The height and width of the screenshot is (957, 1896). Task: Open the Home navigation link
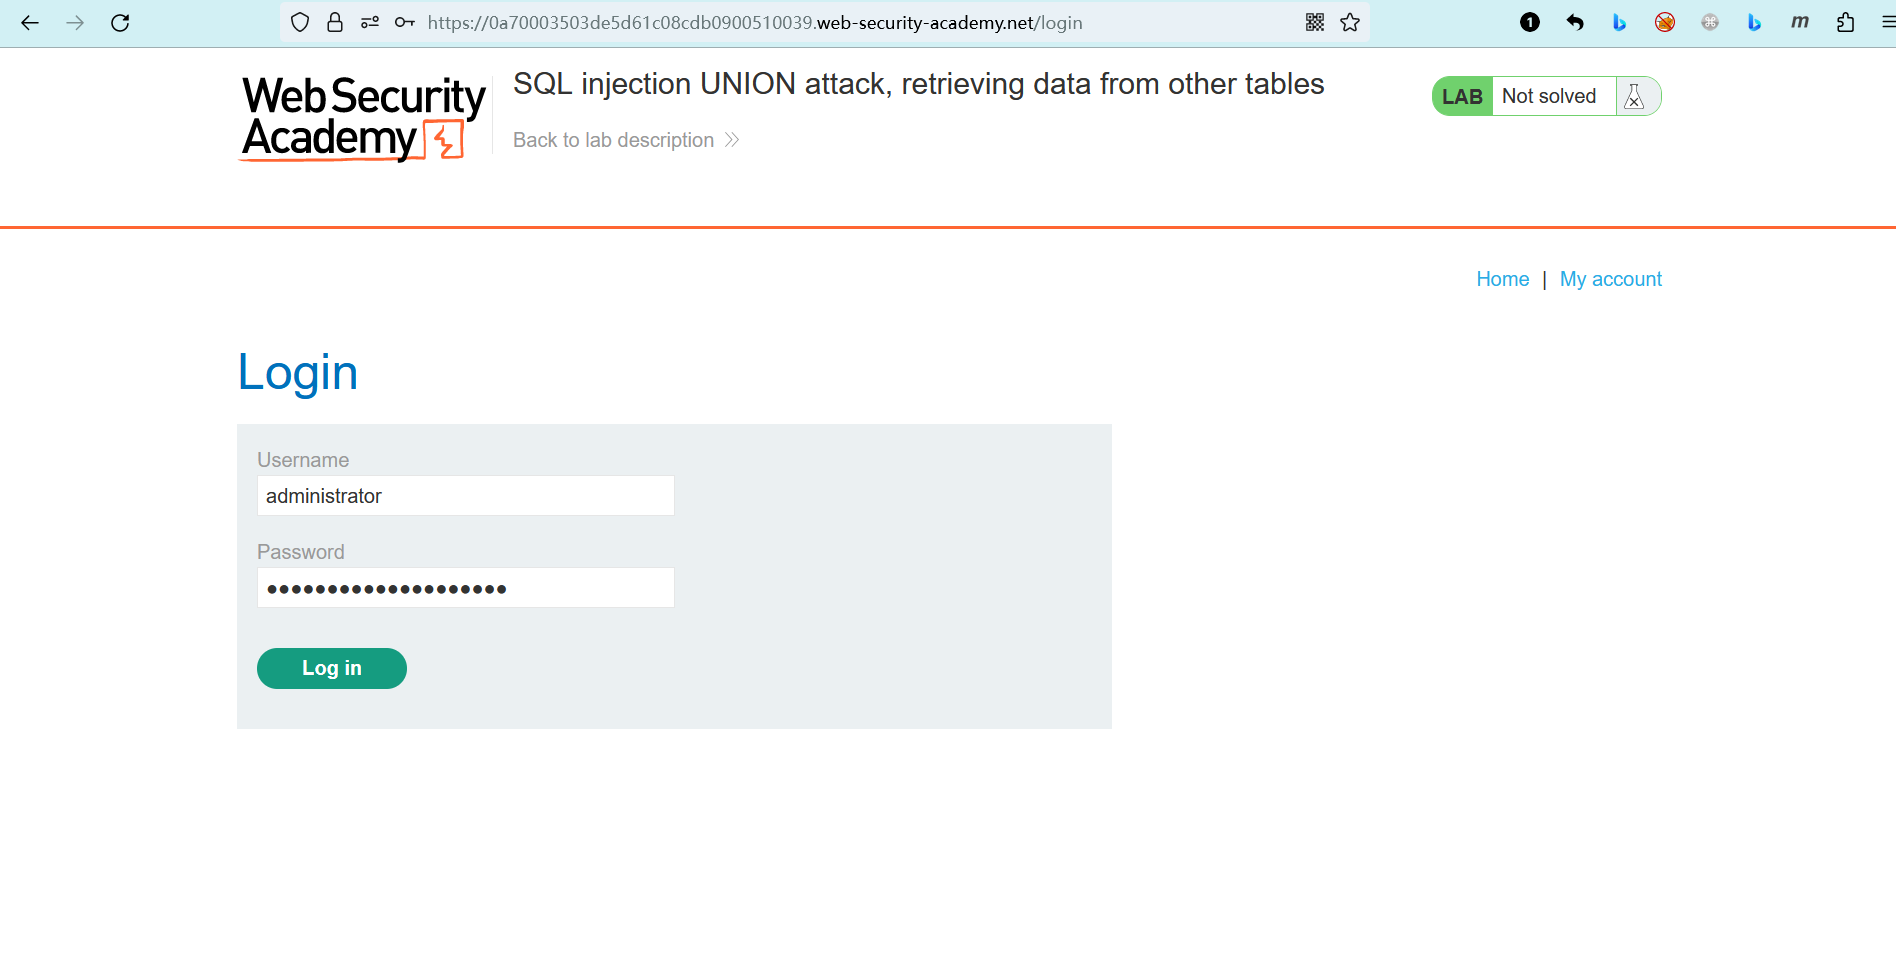(x=1502, y=279)
